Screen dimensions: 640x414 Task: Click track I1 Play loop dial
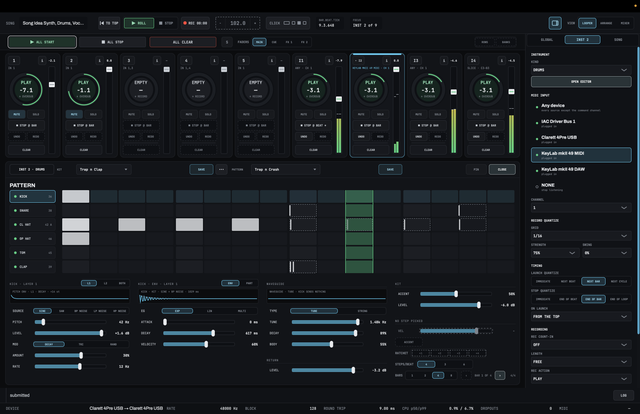click(313, 89)
